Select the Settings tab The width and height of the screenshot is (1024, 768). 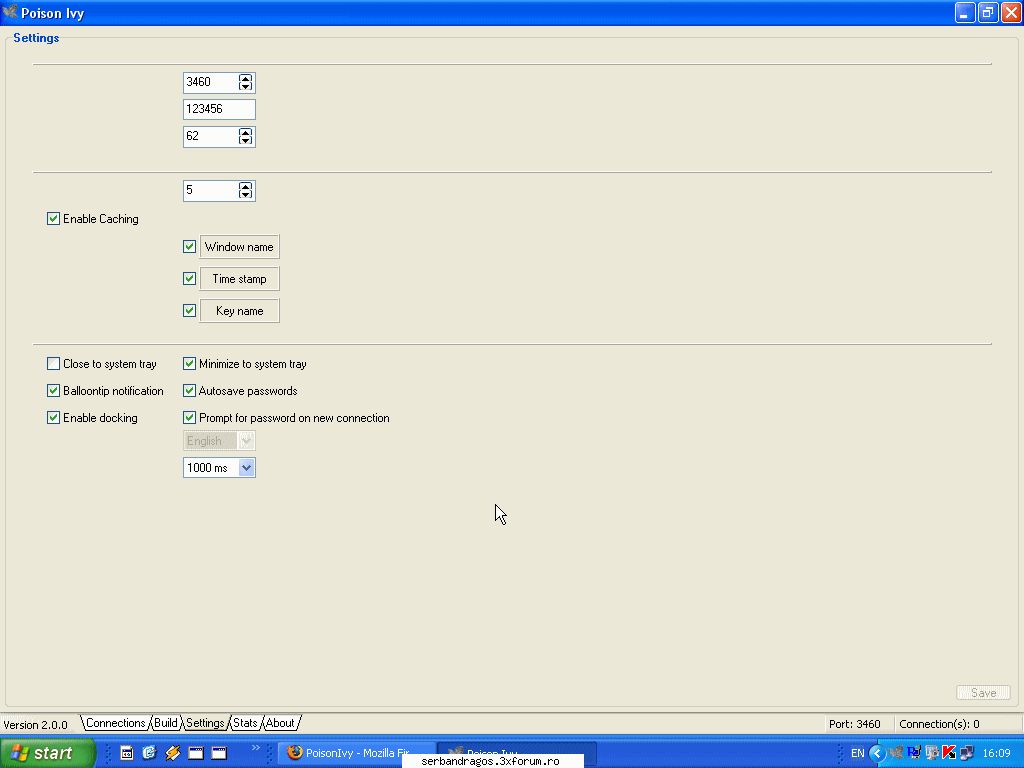[205, 723]
